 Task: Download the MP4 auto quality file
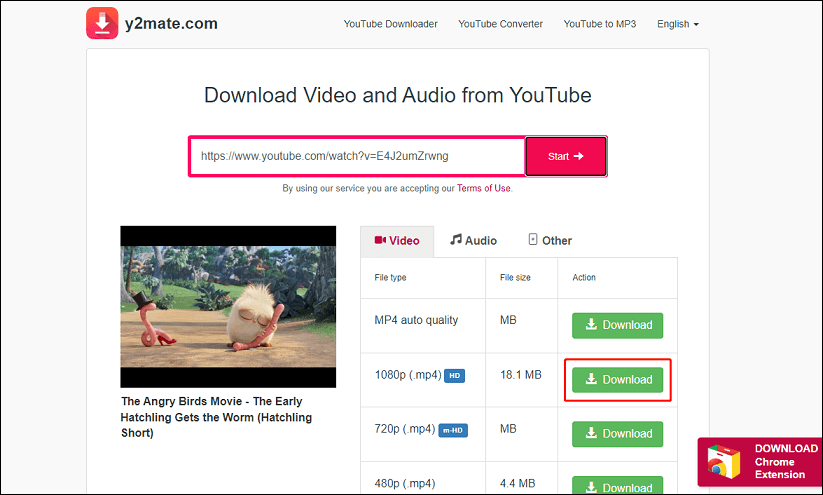(617, 325)
